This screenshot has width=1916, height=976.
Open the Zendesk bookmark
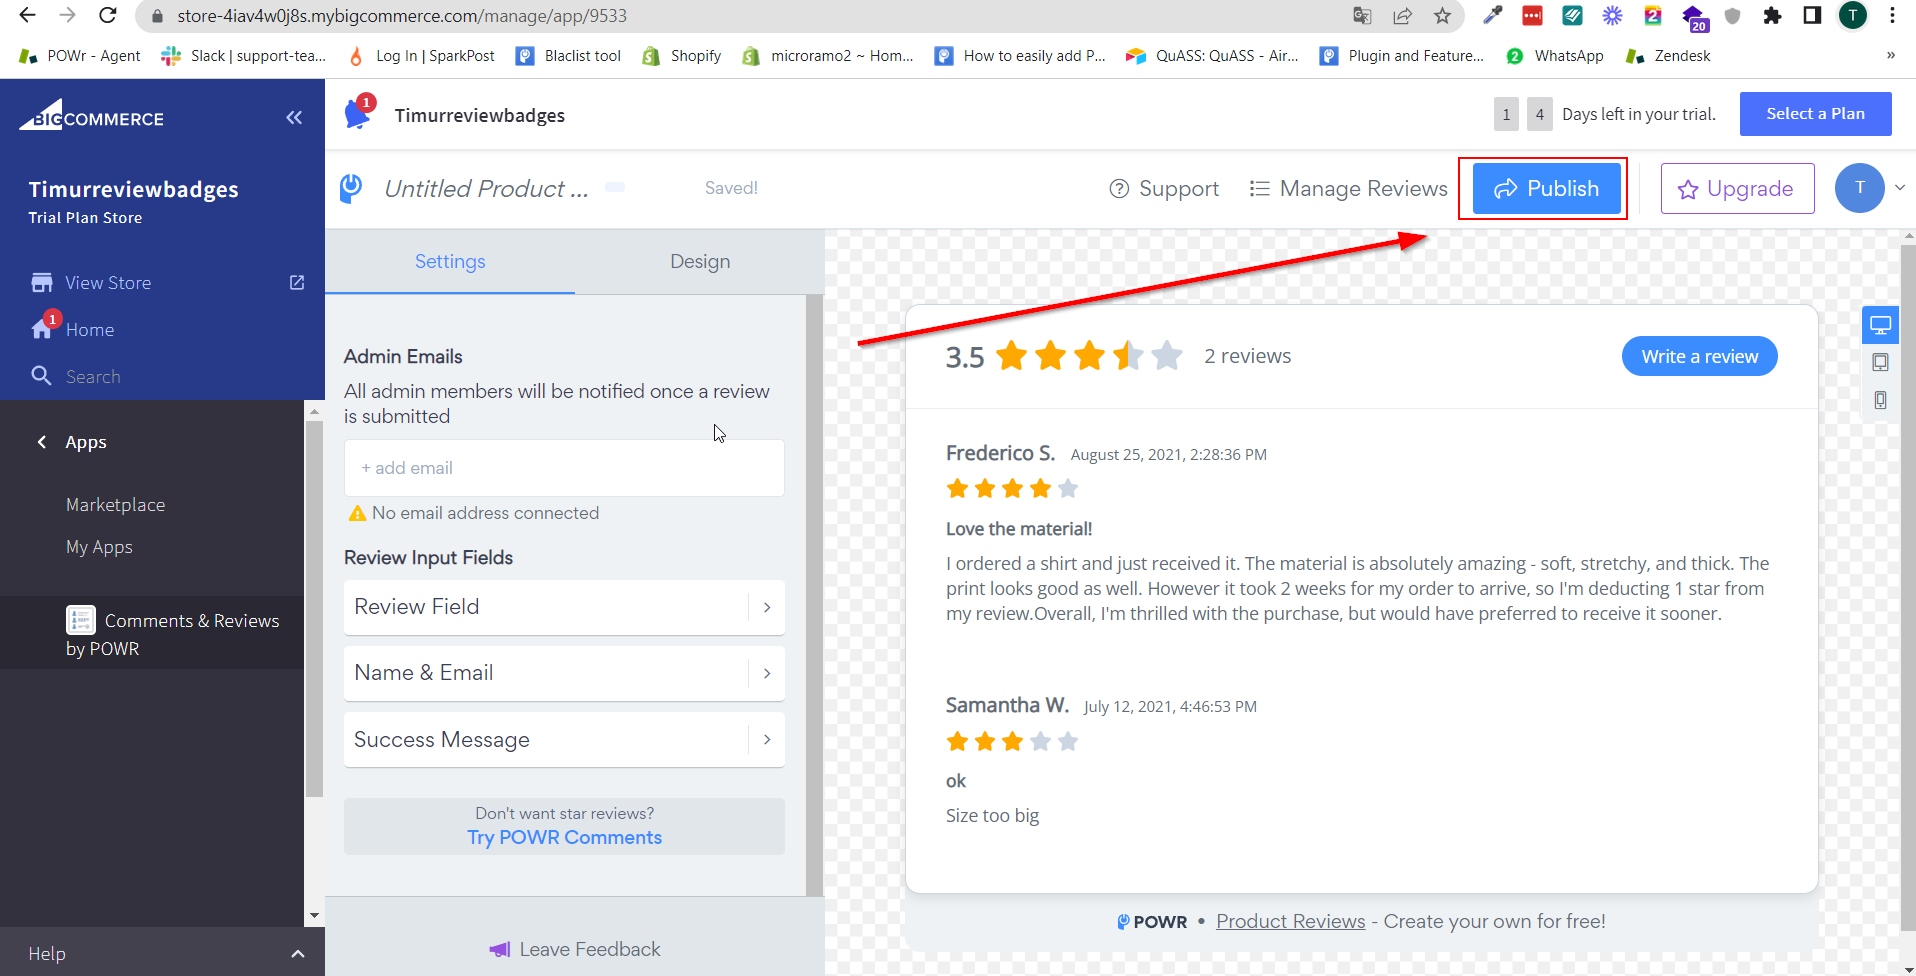click(1668, 56)
